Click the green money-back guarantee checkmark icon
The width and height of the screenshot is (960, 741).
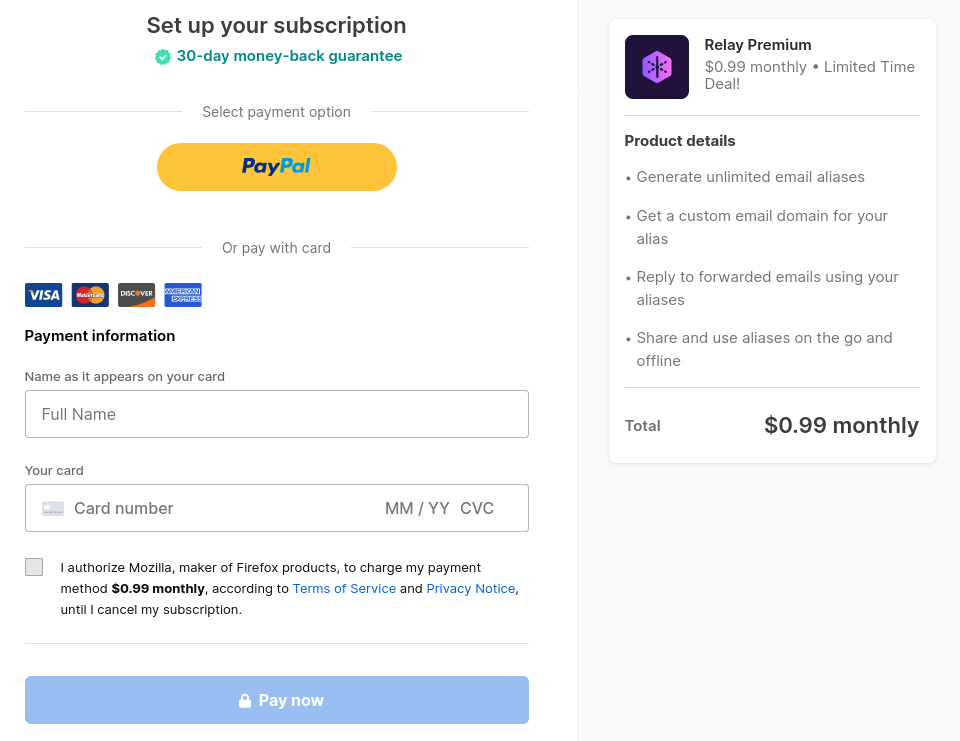coord(163,57)
